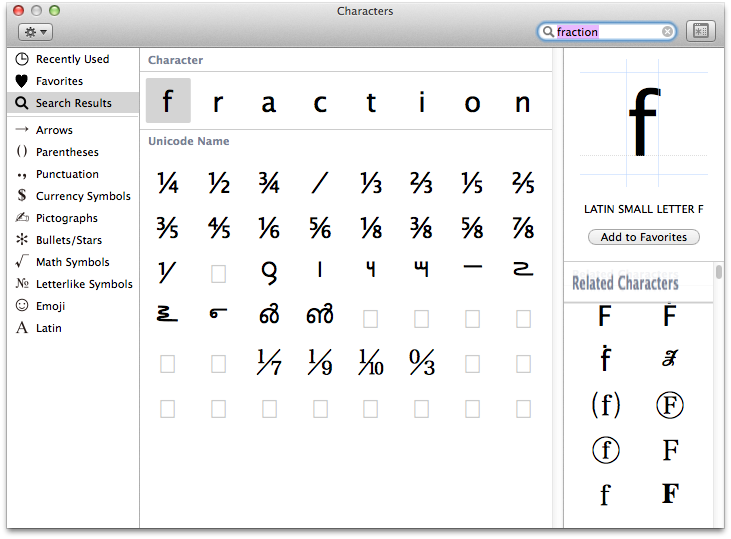
Task: Toggle the compact character viewer button
Action: [x=700, y=32]
